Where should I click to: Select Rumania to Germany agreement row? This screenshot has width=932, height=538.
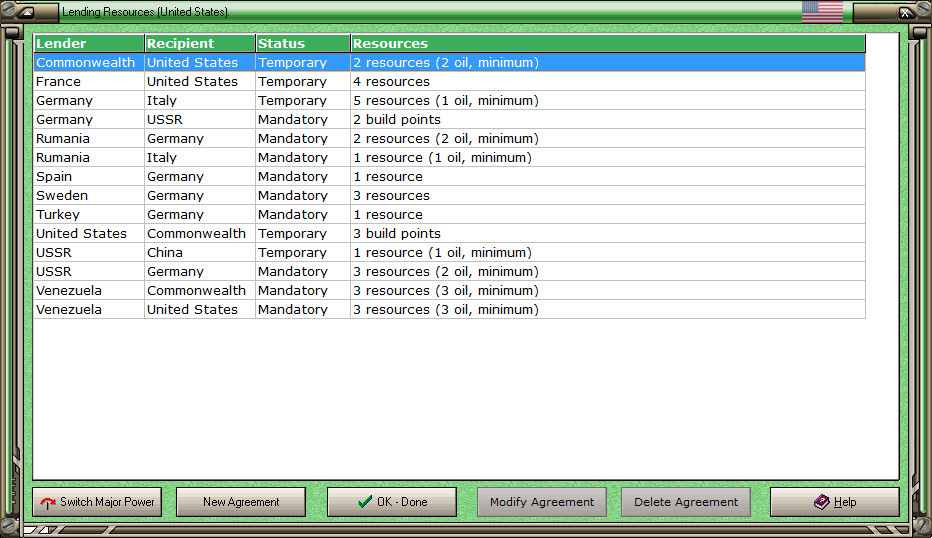pos(449,139)
